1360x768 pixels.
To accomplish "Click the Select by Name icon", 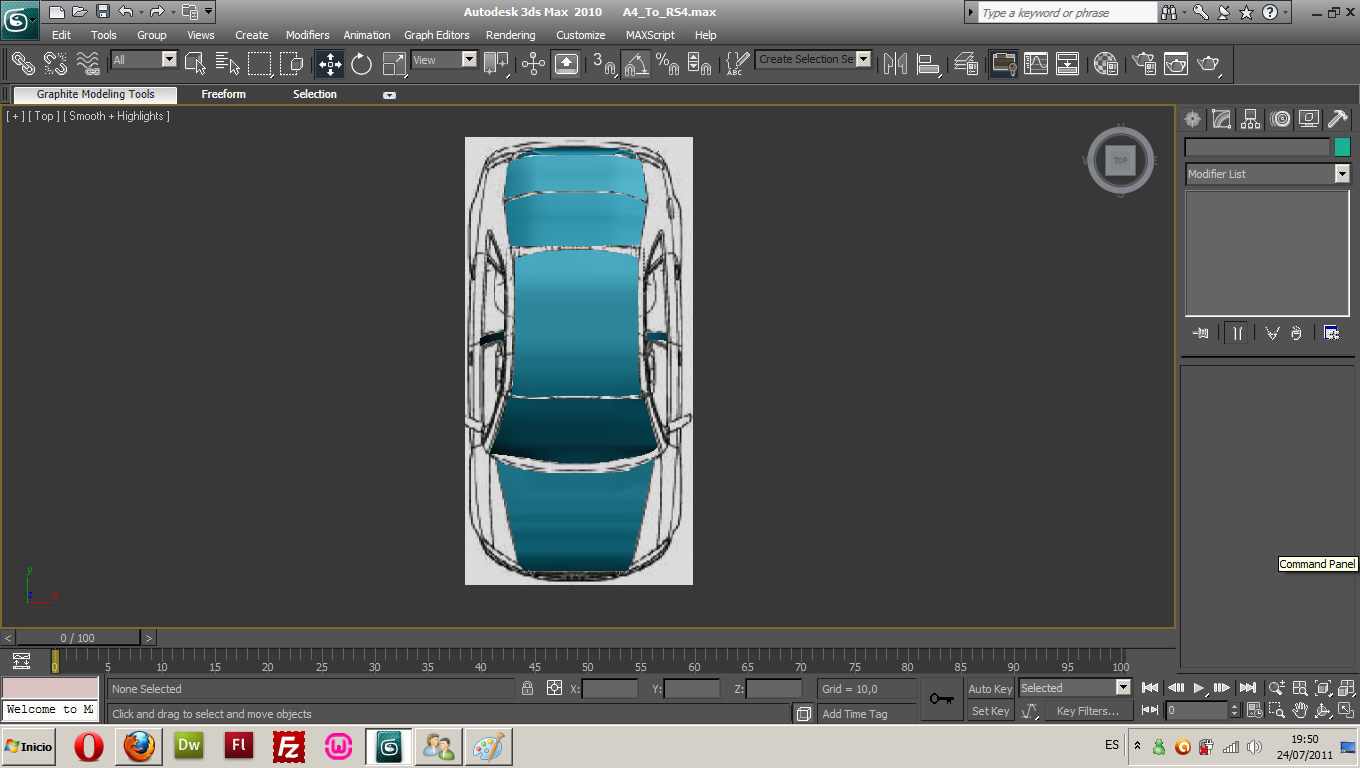I will pyautogui.click(x=227, y=64).
